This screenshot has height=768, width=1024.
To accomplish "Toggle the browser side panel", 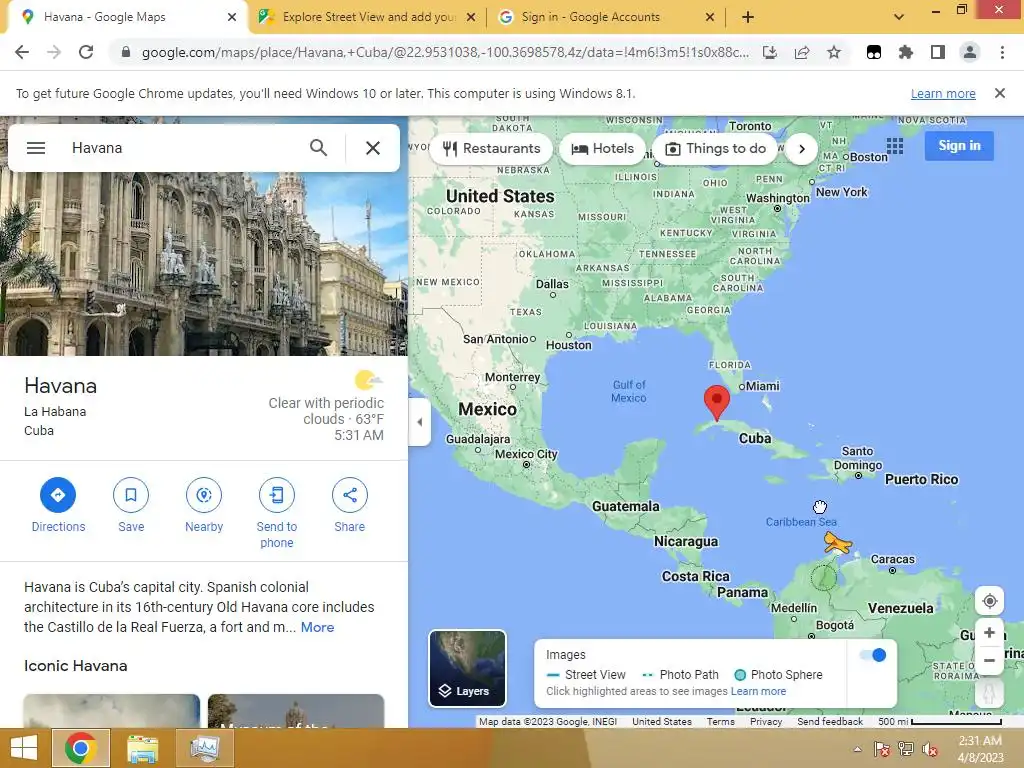I will coord(938,52).
